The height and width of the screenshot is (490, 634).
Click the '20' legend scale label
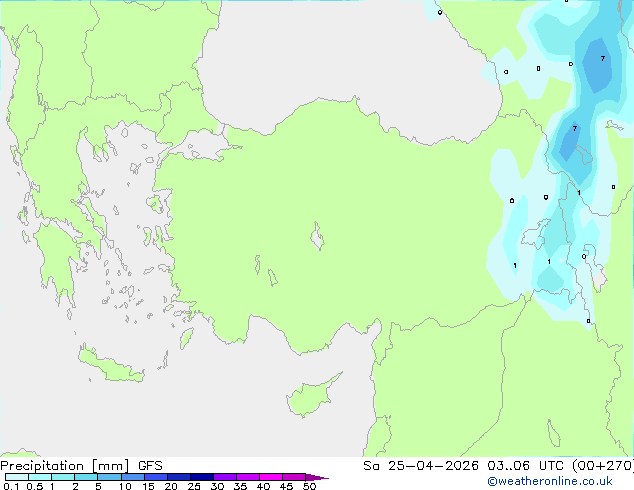(x=171, y=486)
